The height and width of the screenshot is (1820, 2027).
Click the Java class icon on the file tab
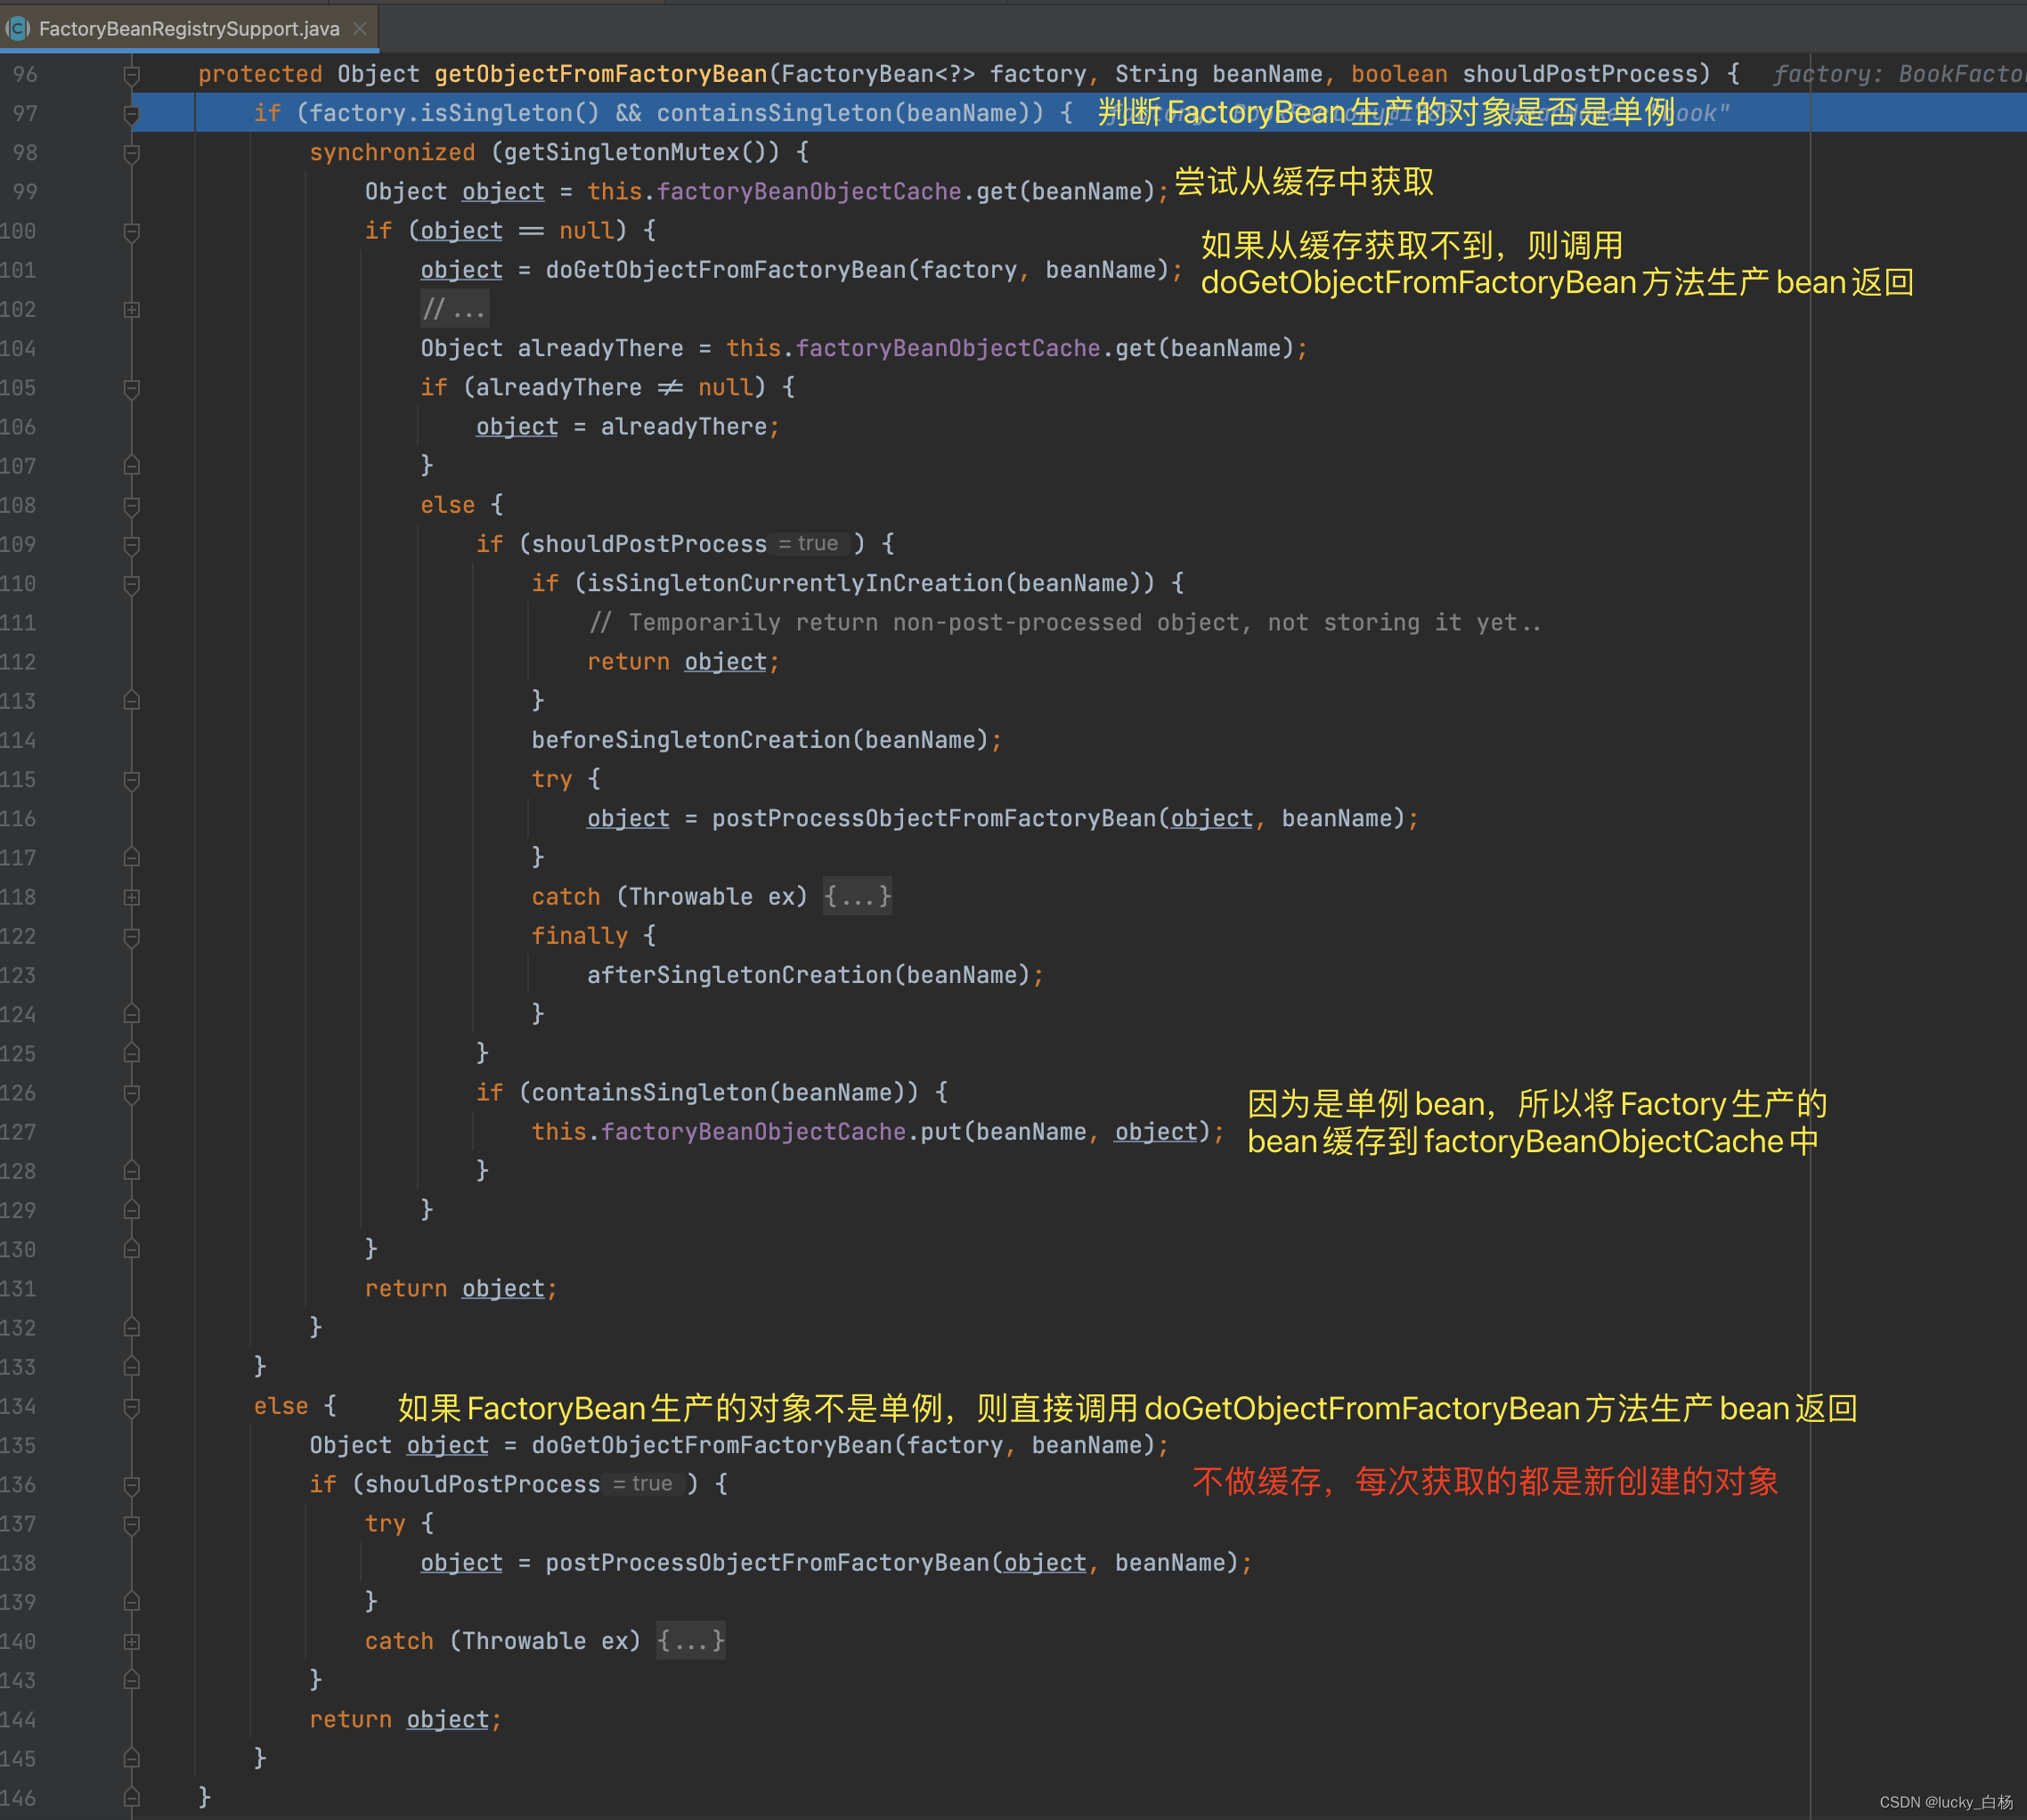coord(18,28)
